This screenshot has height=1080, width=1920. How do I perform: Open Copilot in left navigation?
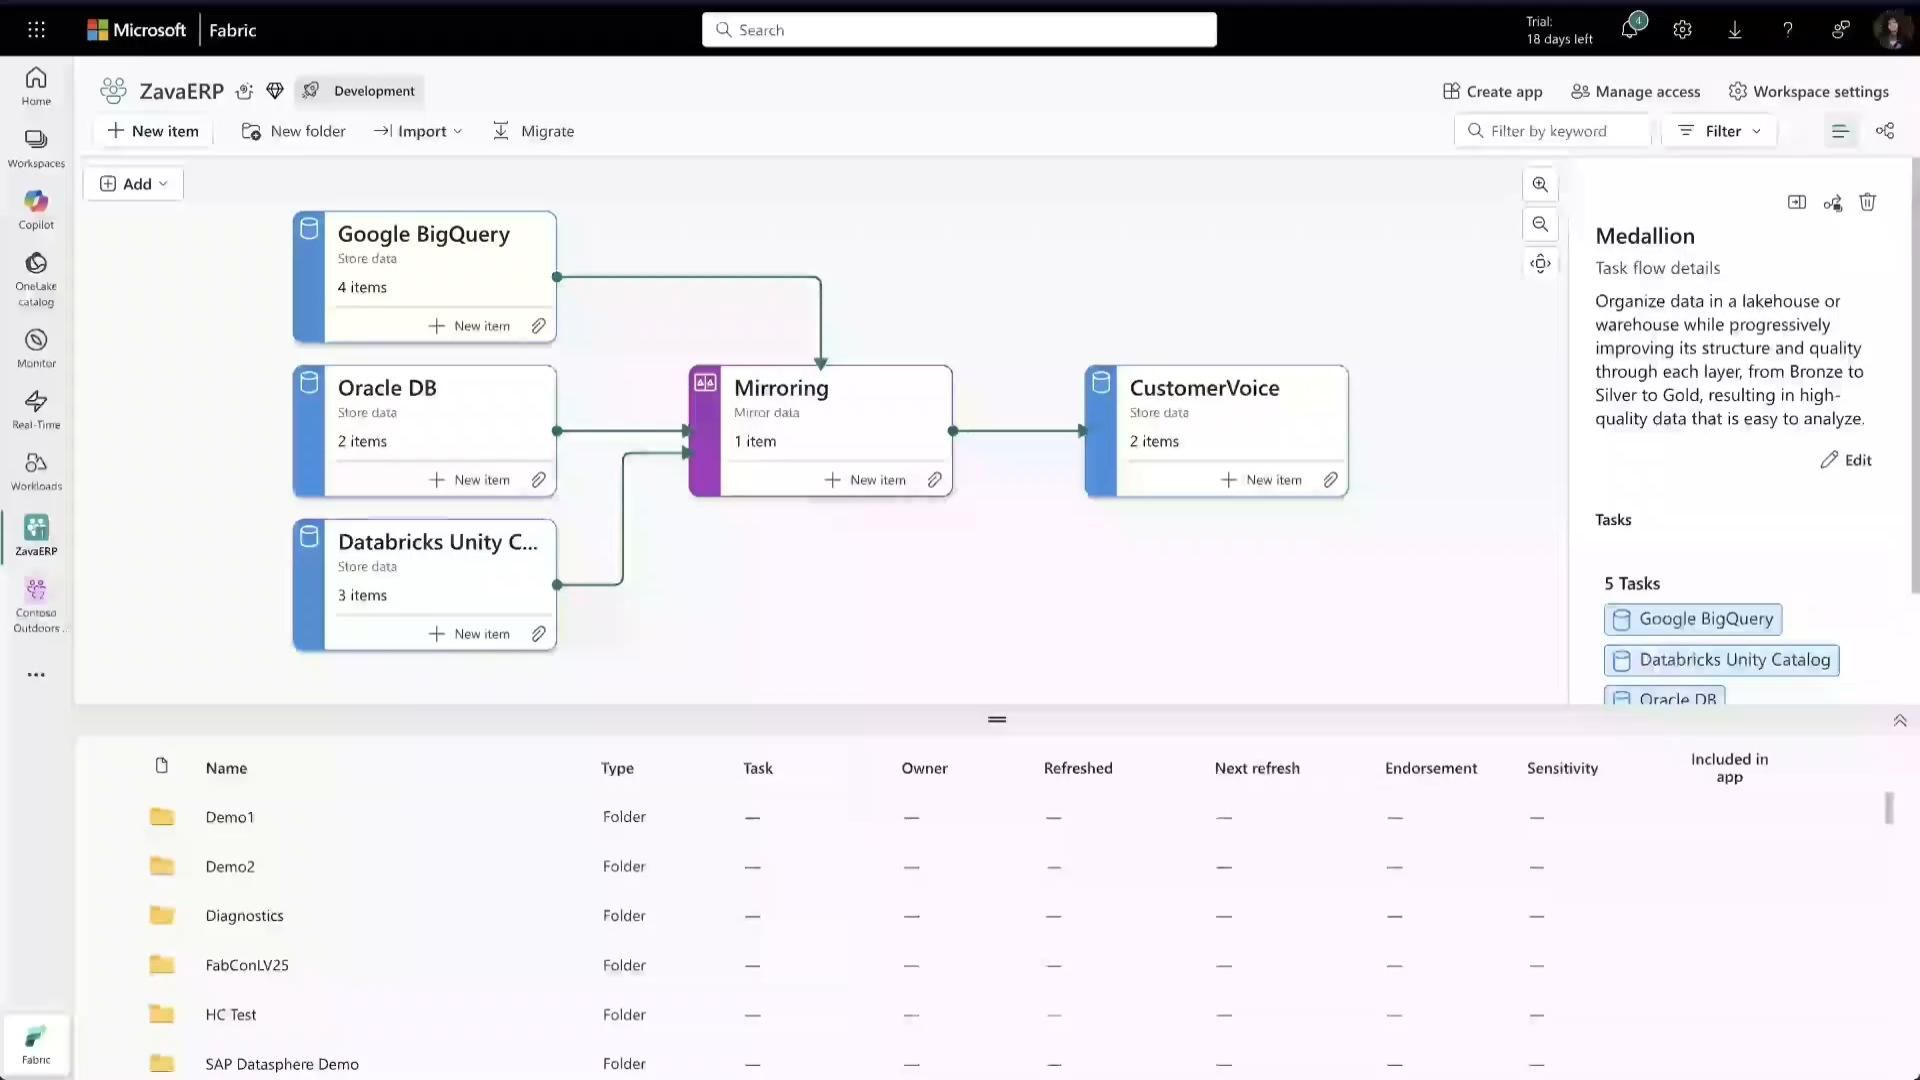point(36,210)
